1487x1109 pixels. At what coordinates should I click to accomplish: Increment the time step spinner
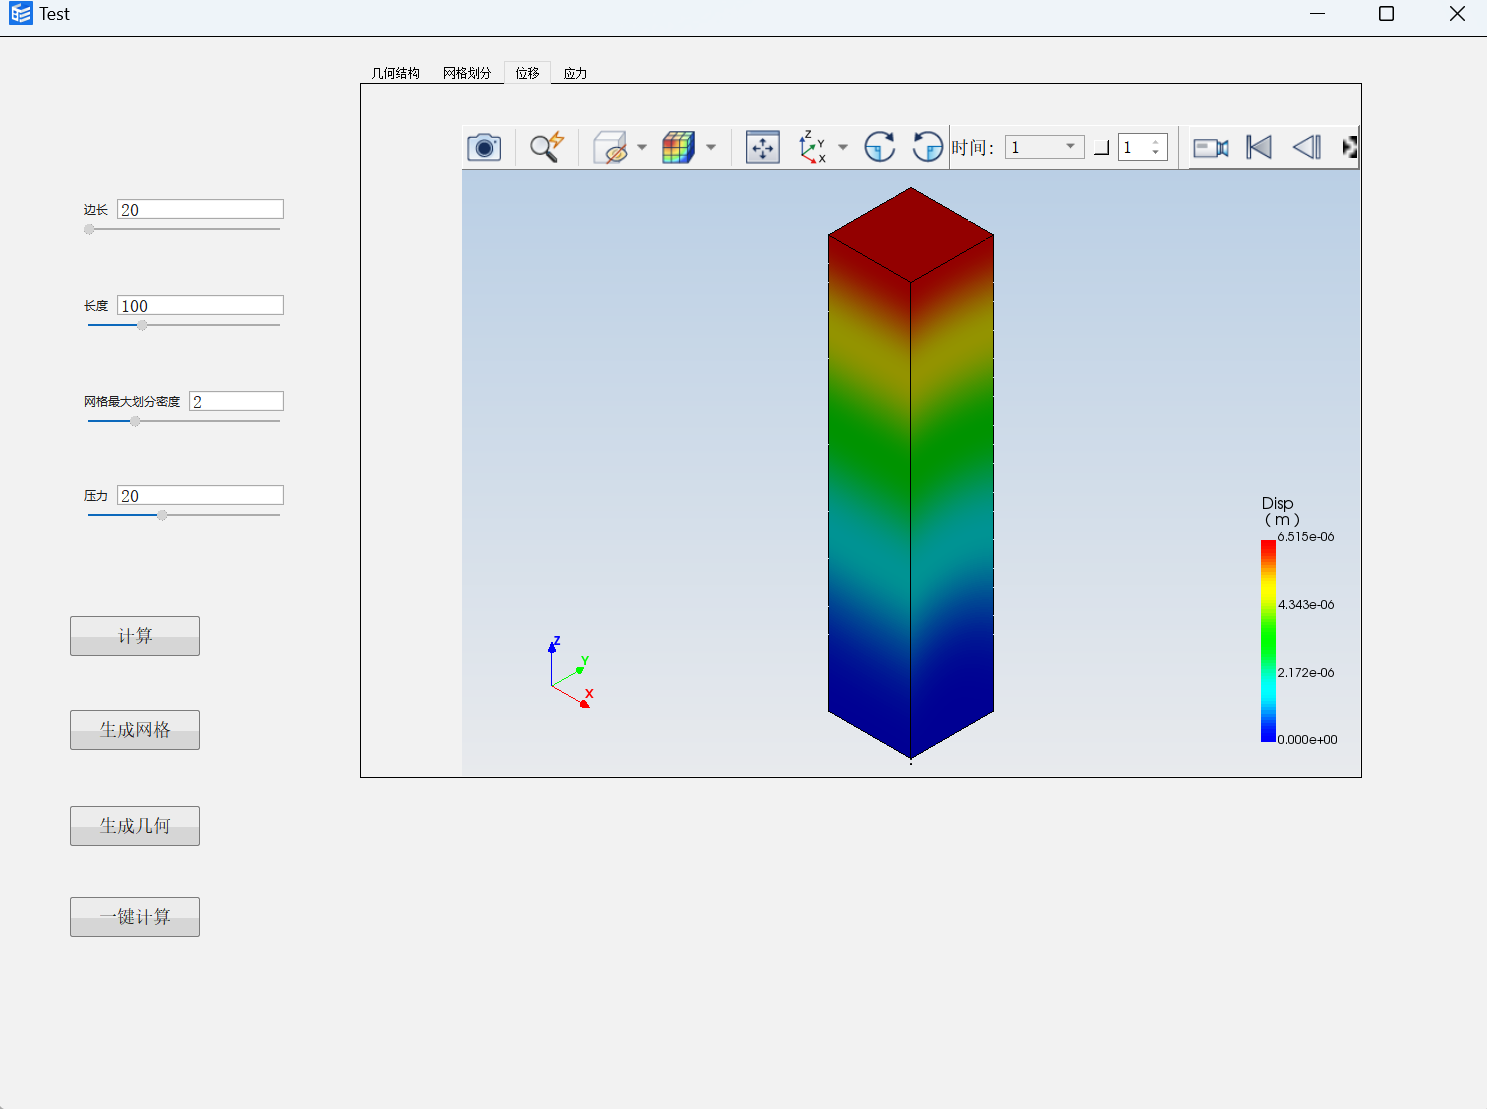1156,142
